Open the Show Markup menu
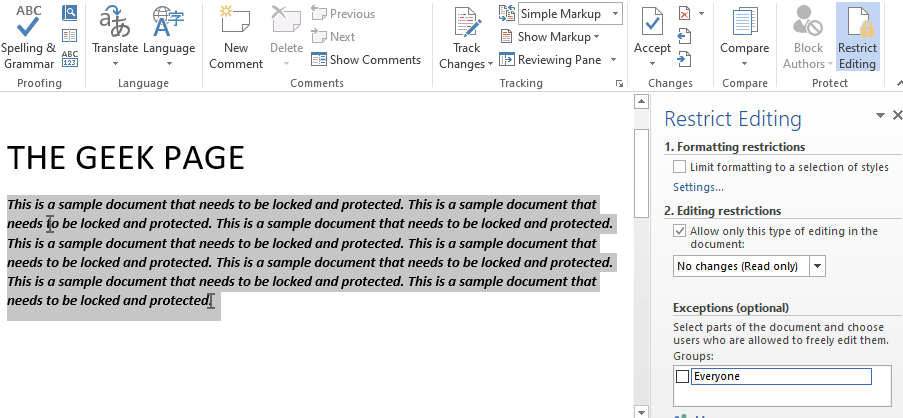Viewport: 903px width, 418px height. [x=550, y=36]
